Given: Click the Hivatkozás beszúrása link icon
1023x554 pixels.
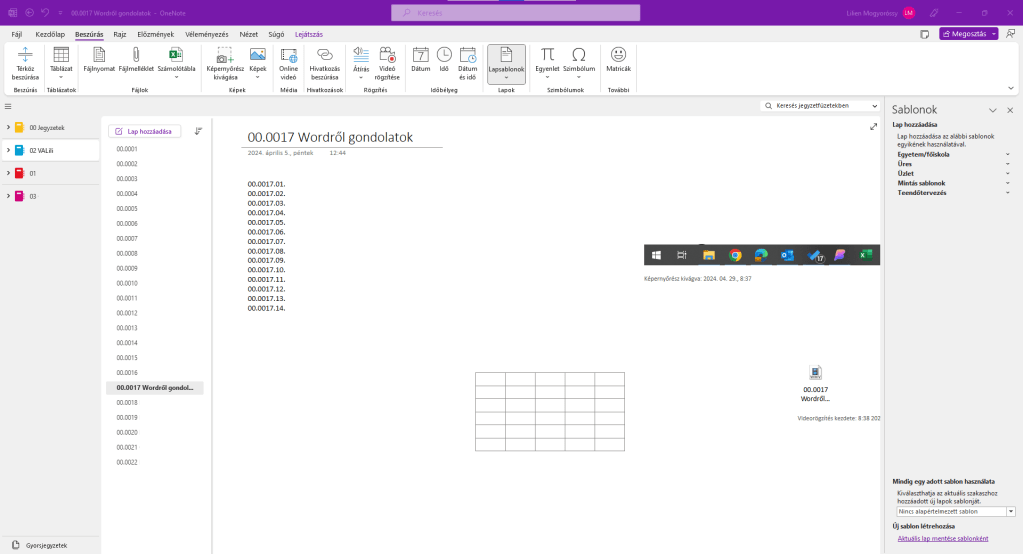Looking at the screenshot, I should pos(325,56).
